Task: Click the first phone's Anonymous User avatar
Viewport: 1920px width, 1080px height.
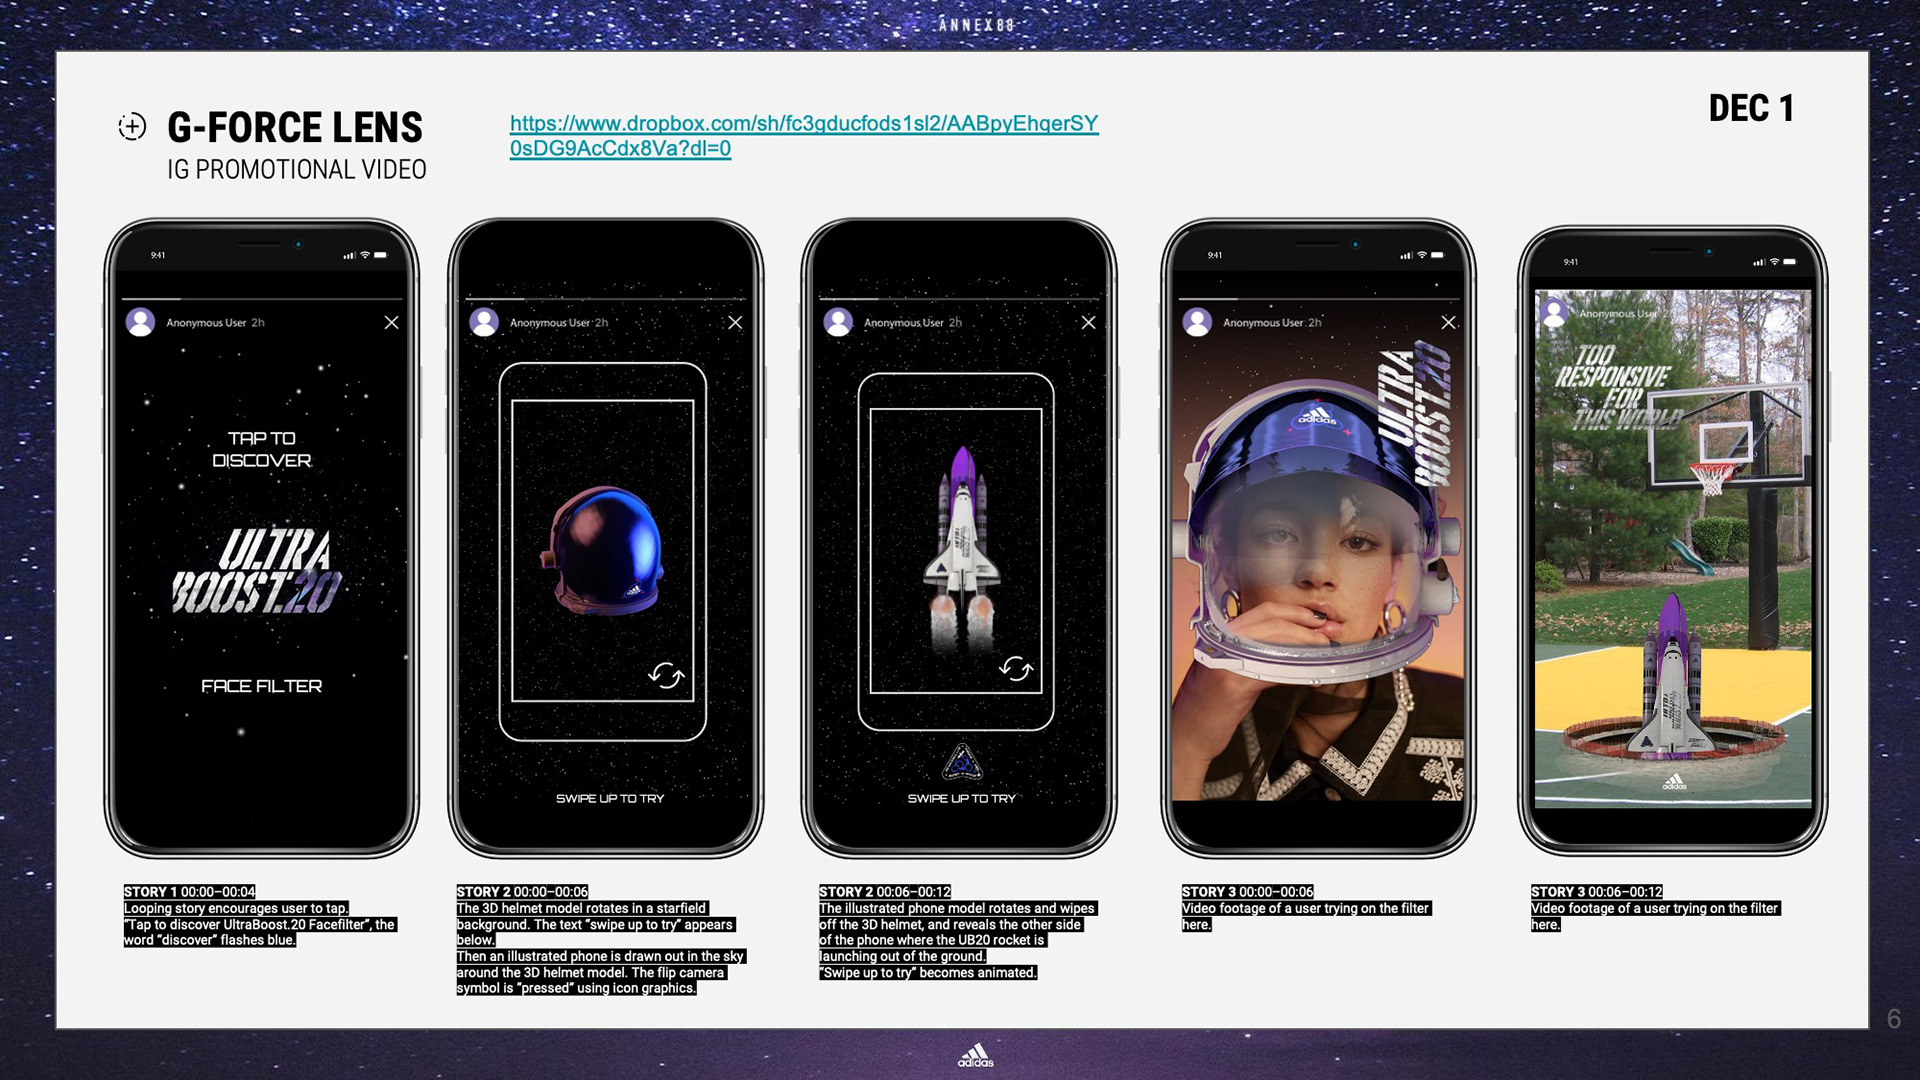Action: pyautogui.click(x=140, y=322)
